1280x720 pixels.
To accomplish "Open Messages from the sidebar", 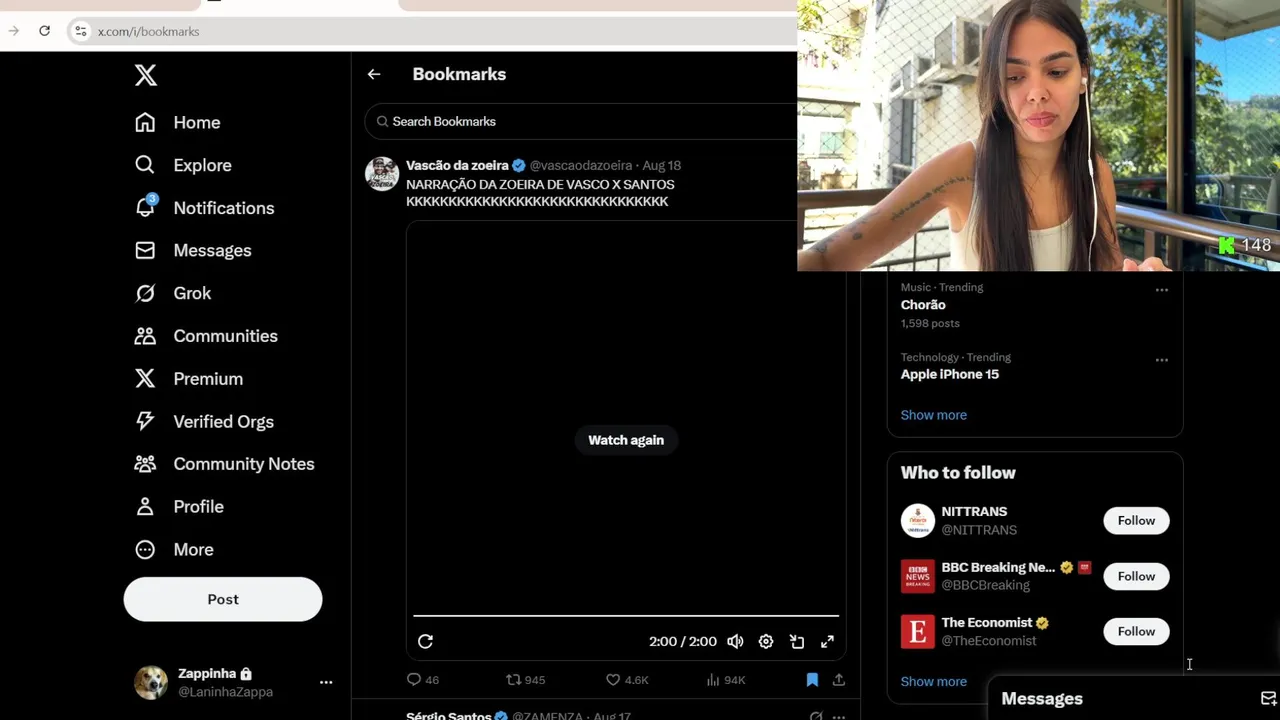I will pos(193,250).
